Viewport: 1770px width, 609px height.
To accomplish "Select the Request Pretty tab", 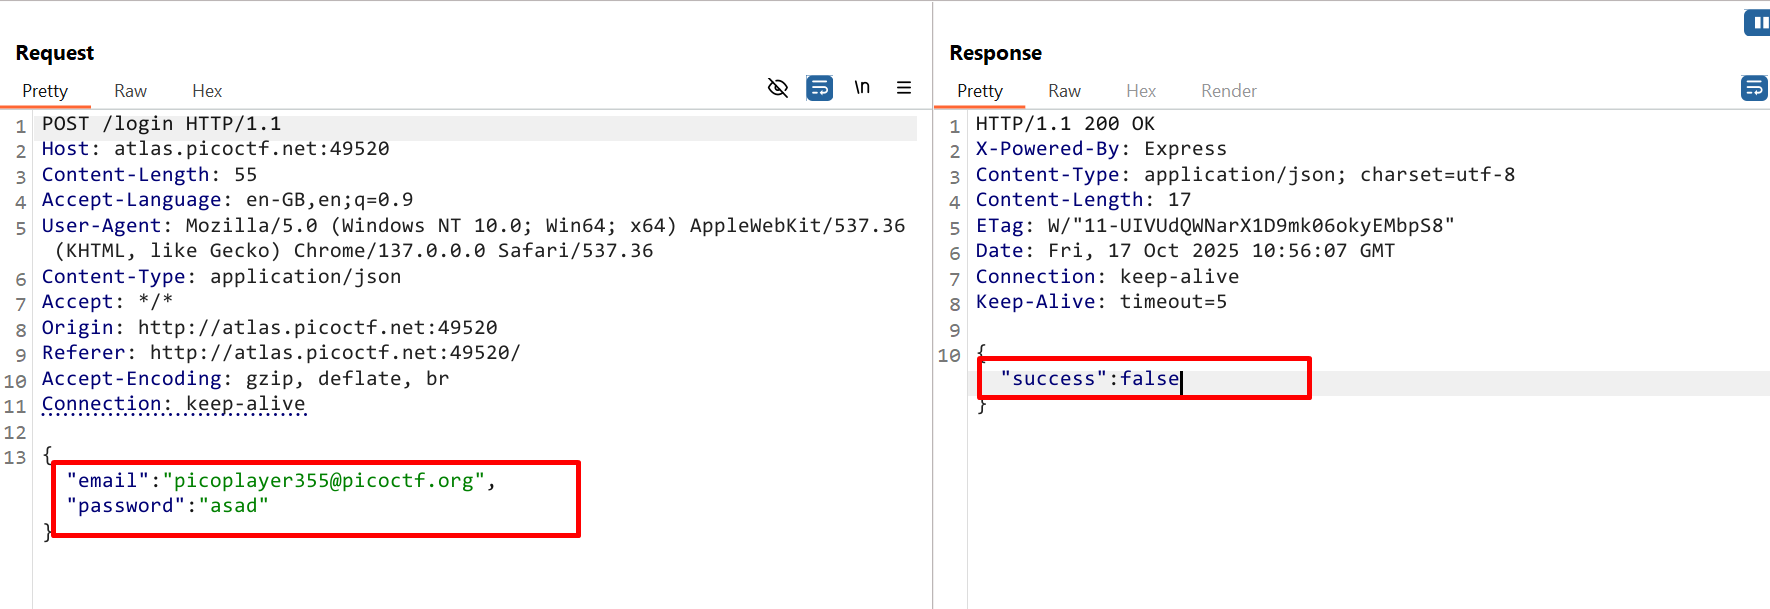I will [x=45, y=91].
